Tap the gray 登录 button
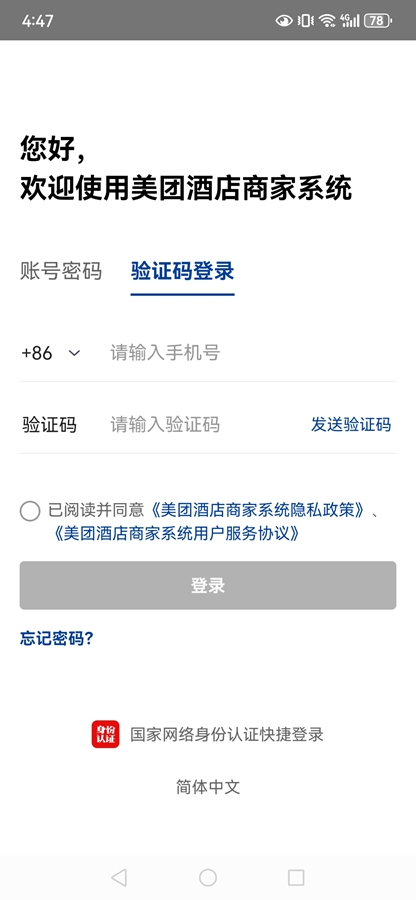The height and width of the screenshot is (900, 416). (x=208, y=585)
